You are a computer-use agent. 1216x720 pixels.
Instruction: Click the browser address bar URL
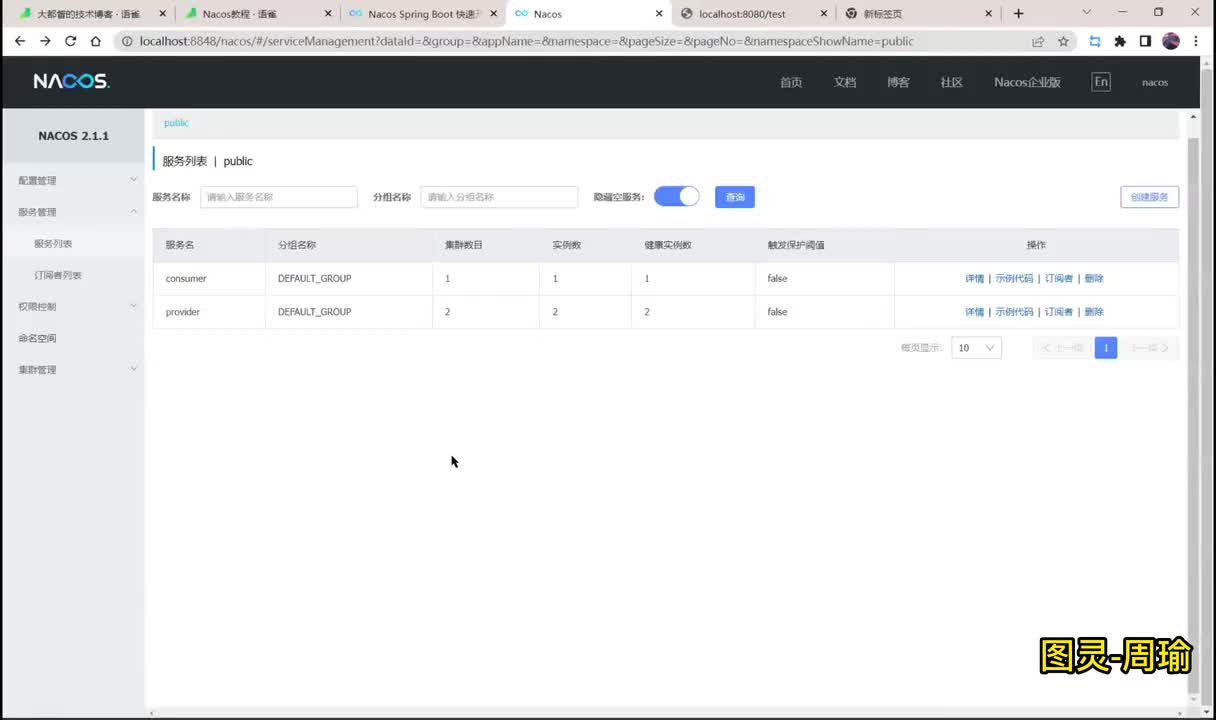pyautogui.click(x=526, y=41)
